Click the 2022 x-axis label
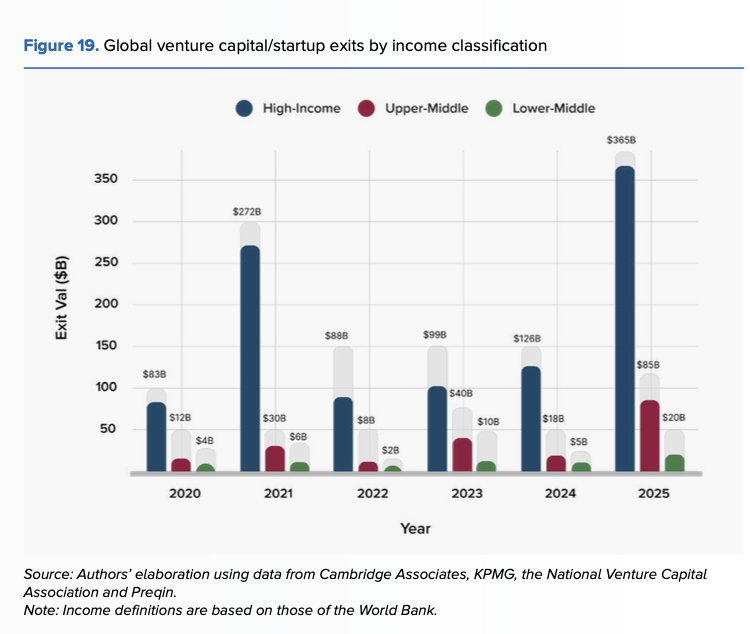The width and height of the screenshot is (750, 634). pos(373,493)
